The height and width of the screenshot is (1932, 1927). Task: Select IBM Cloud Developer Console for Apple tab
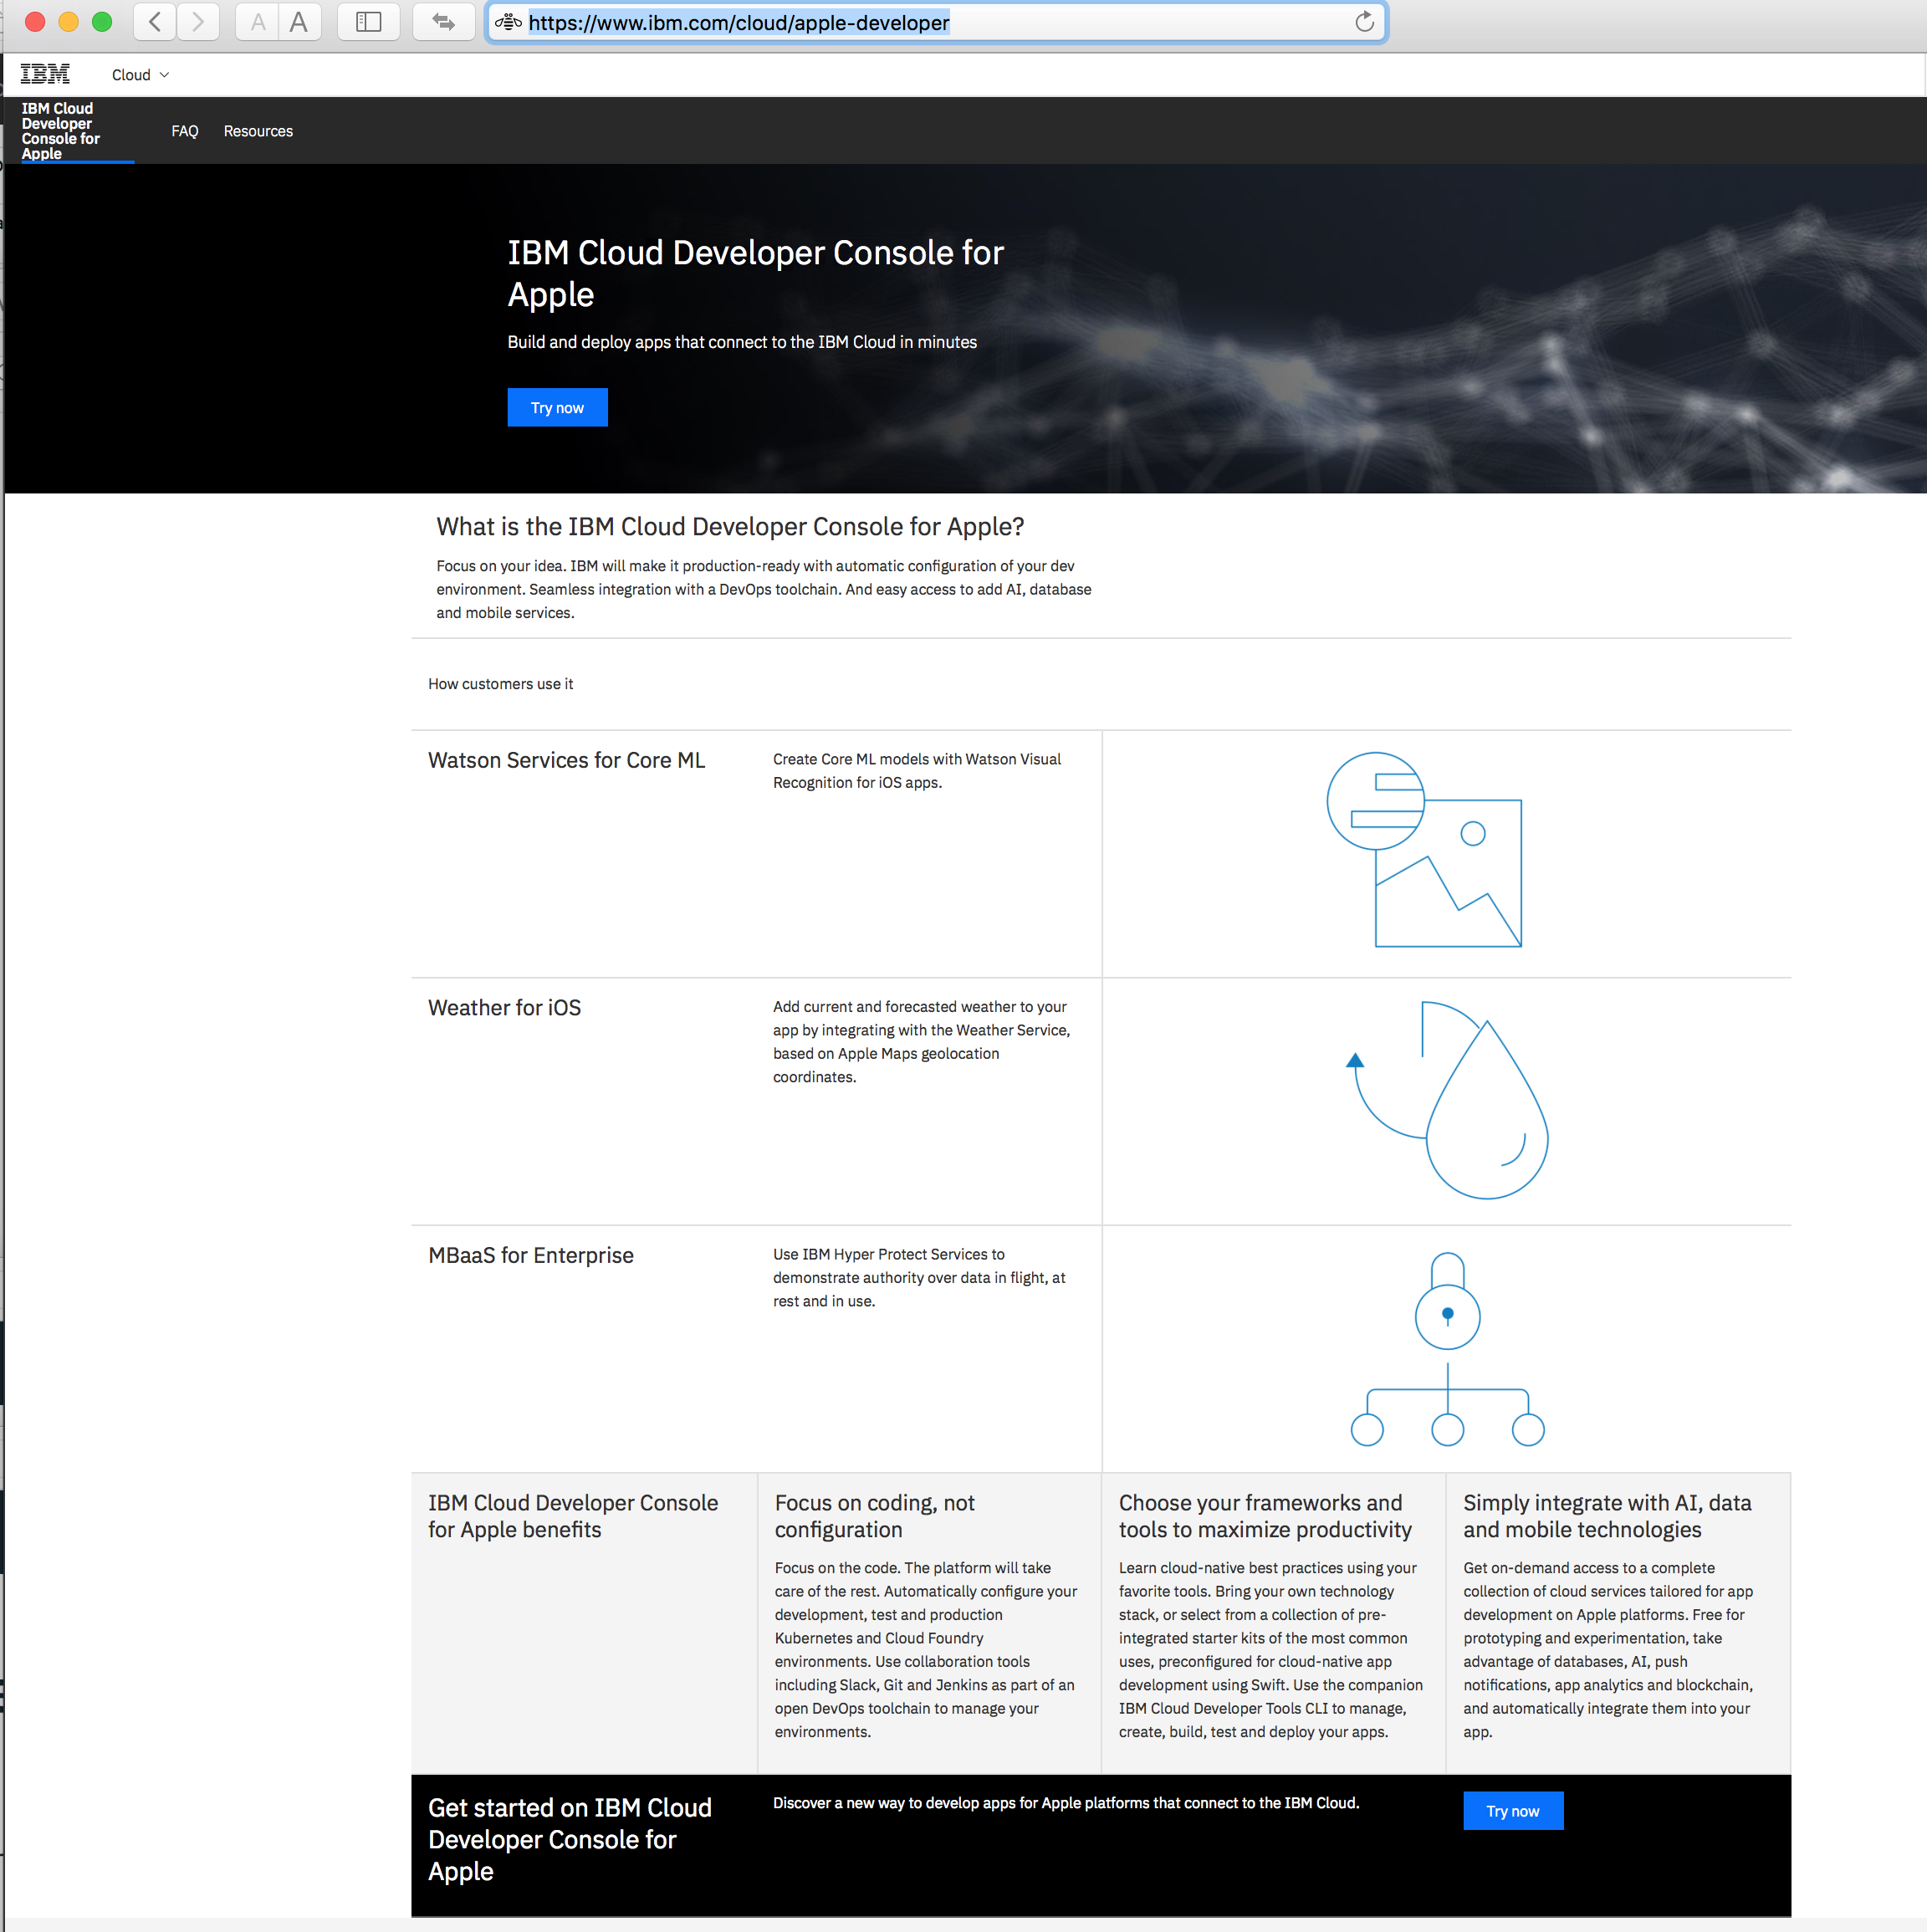(62, 131)
